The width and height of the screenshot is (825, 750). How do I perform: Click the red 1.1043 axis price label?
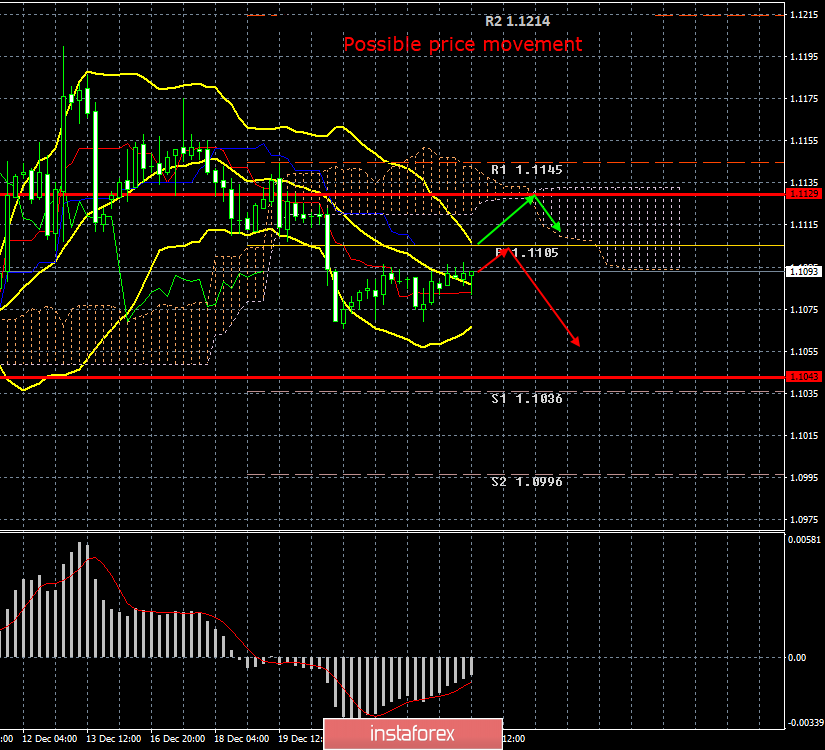[x=804, y=376]
